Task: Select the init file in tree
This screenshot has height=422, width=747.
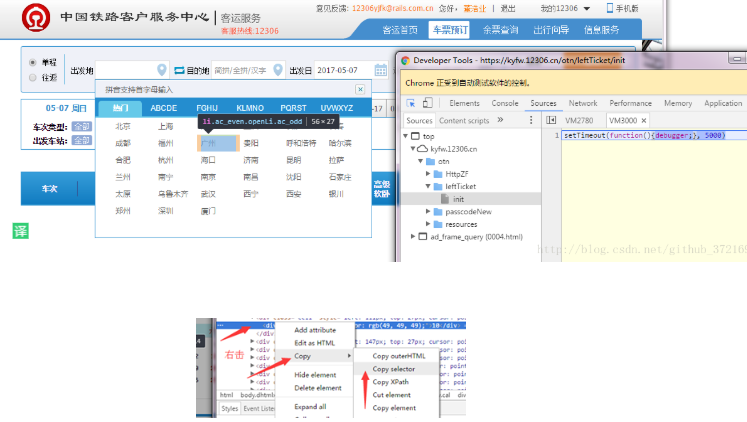Action: tap(458, 199)
